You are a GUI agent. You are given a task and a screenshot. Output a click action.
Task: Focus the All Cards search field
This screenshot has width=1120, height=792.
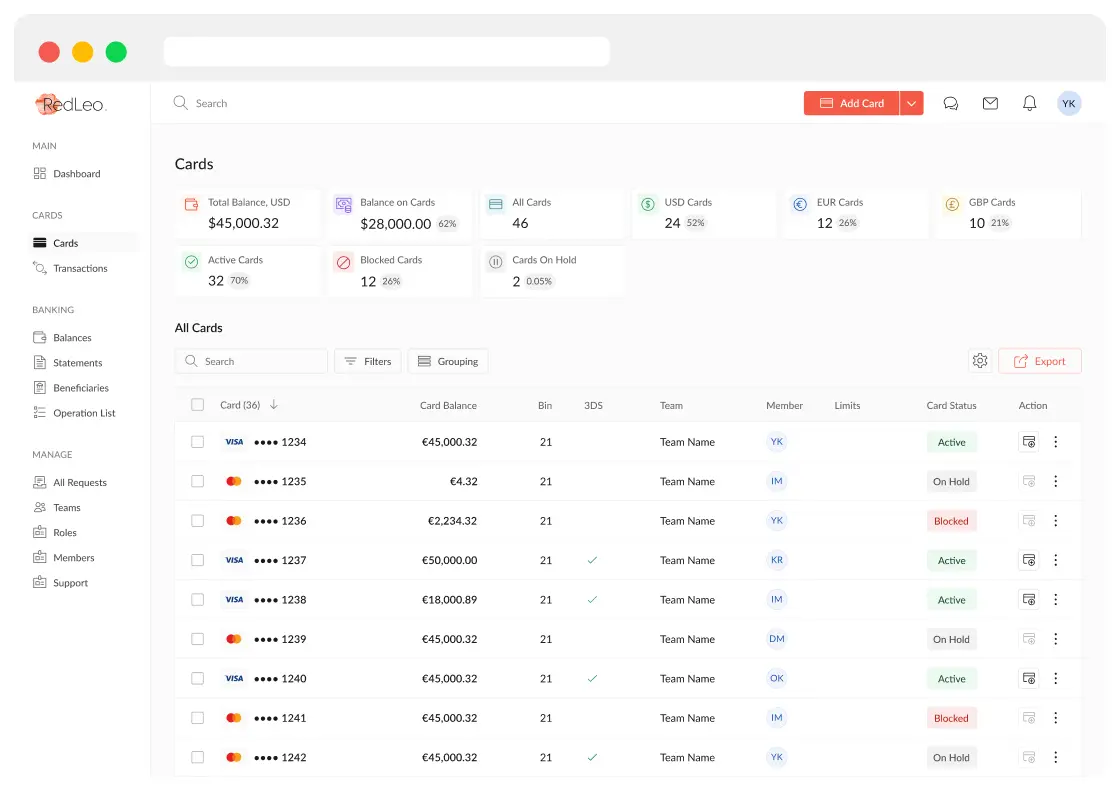click(251, 361)
